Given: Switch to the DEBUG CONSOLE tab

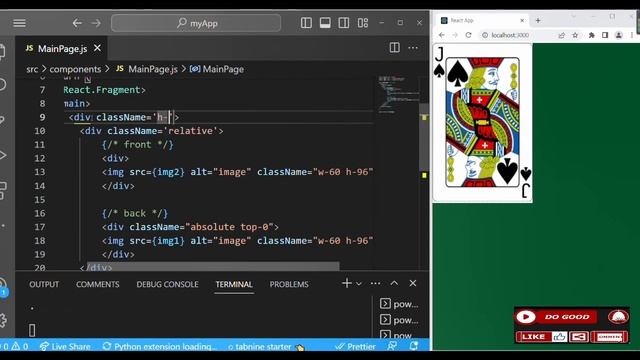Looking at the screenshot, I should (x=167, y=284).
